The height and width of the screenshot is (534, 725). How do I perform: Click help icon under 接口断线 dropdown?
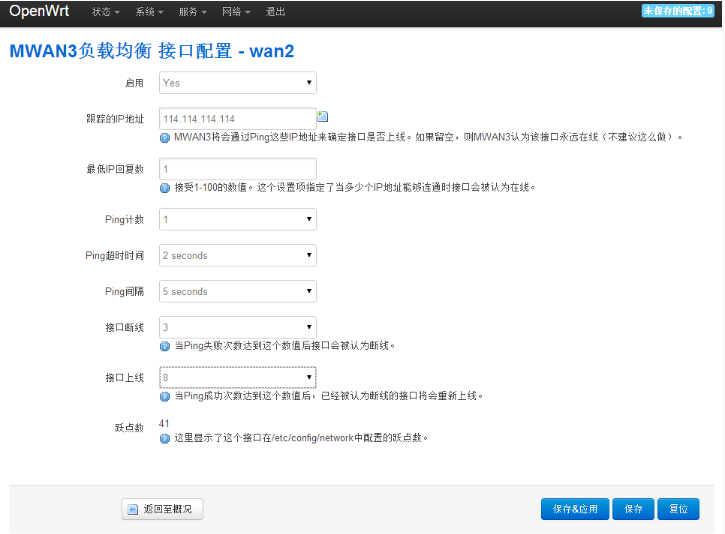click(165, 346)
